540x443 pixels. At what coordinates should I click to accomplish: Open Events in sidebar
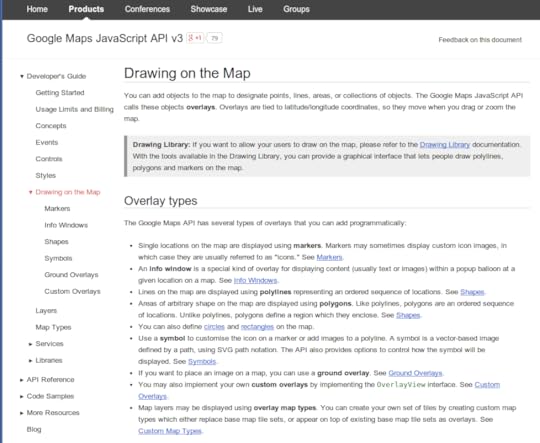(x=46, y=142)
